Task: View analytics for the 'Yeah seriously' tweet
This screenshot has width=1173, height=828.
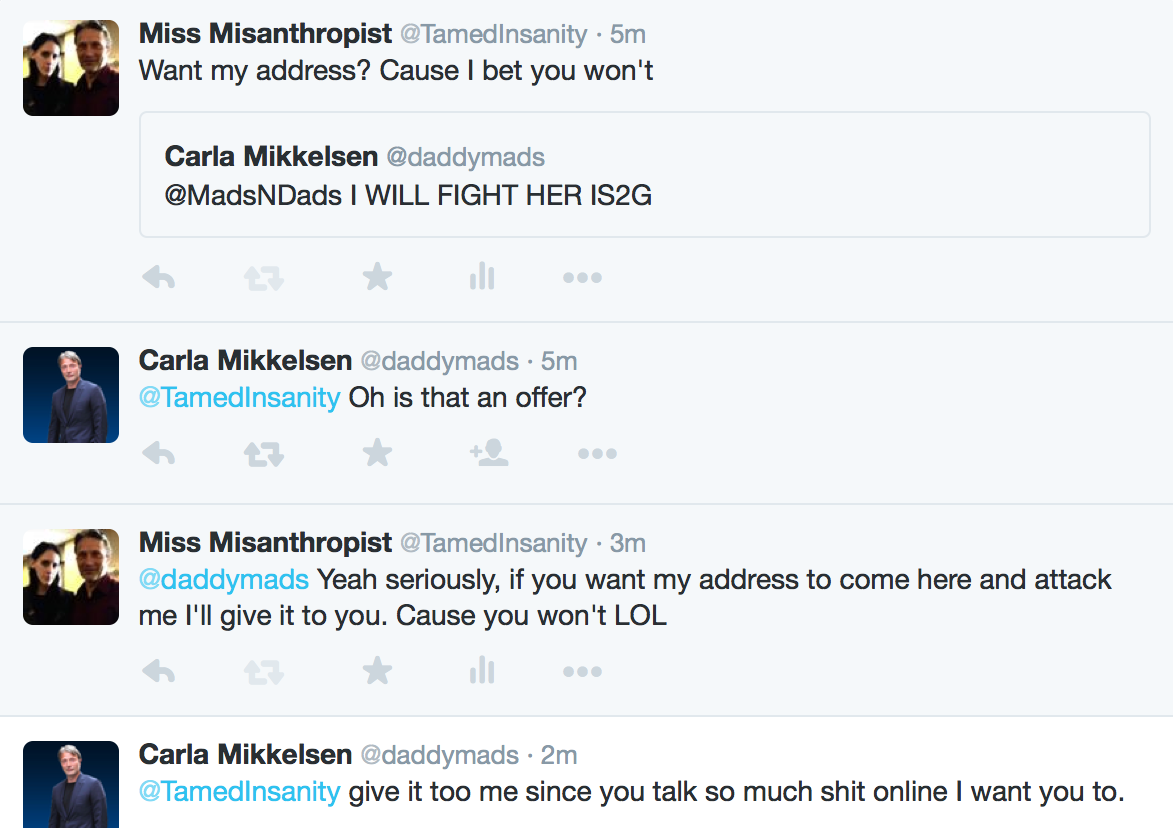Action: pos(482,671)
